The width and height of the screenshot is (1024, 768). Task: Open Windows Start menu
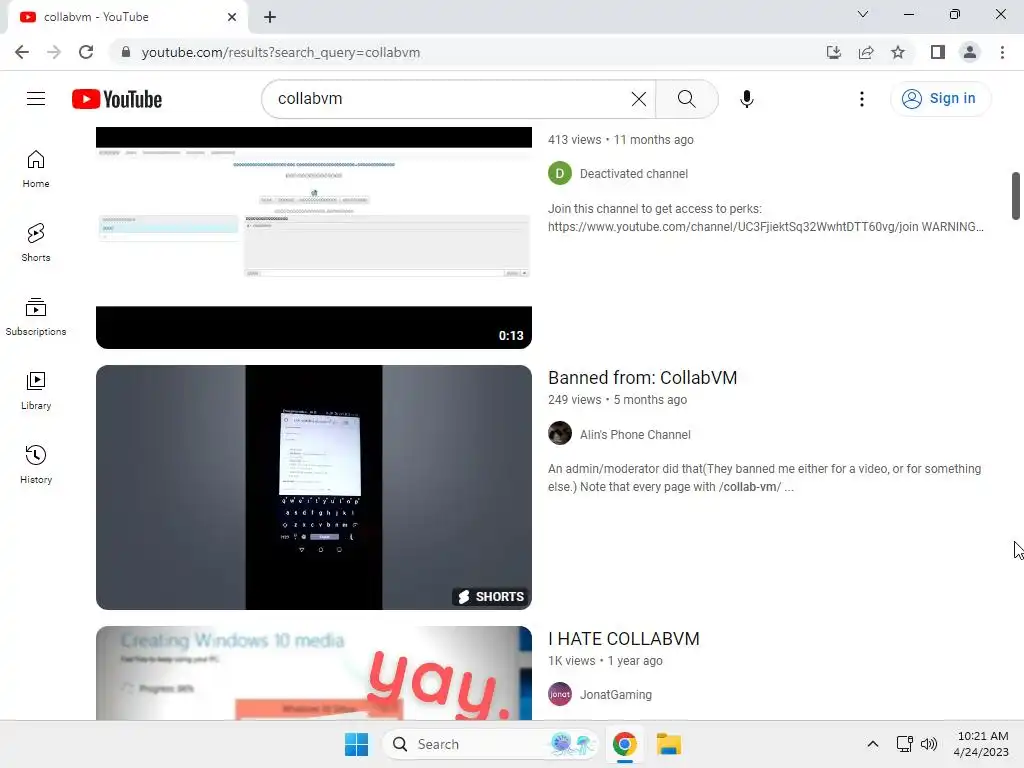pos(357,744)
